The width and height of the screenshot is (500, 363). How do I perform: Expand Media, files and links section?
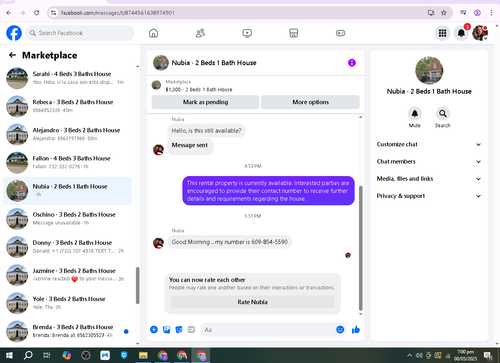tap(429, 179)
